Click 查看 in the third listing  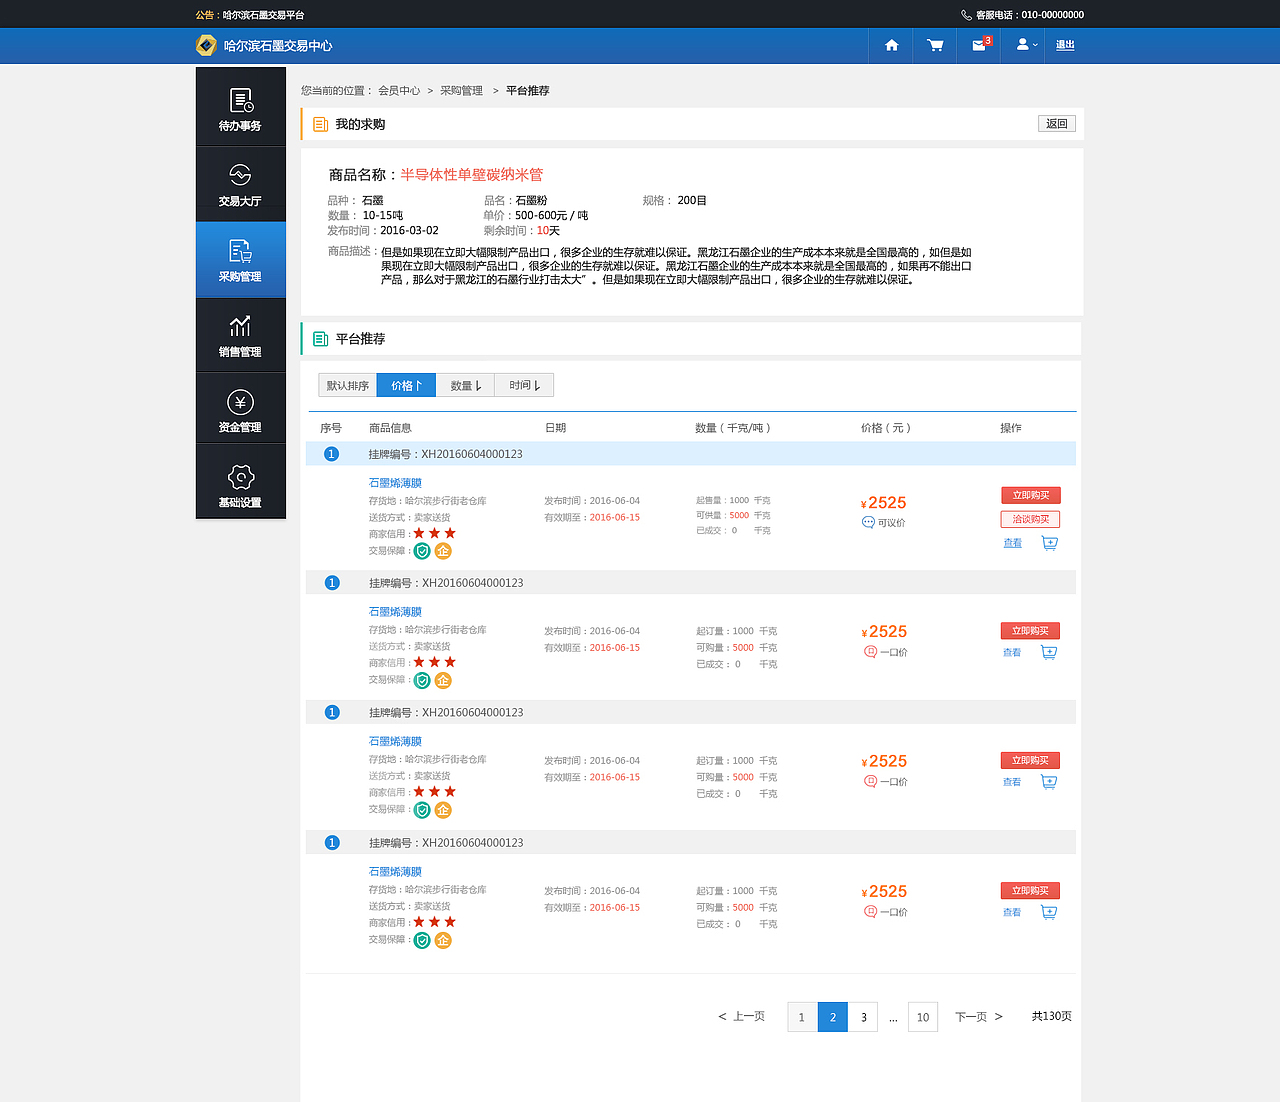tap(1012, 783)
